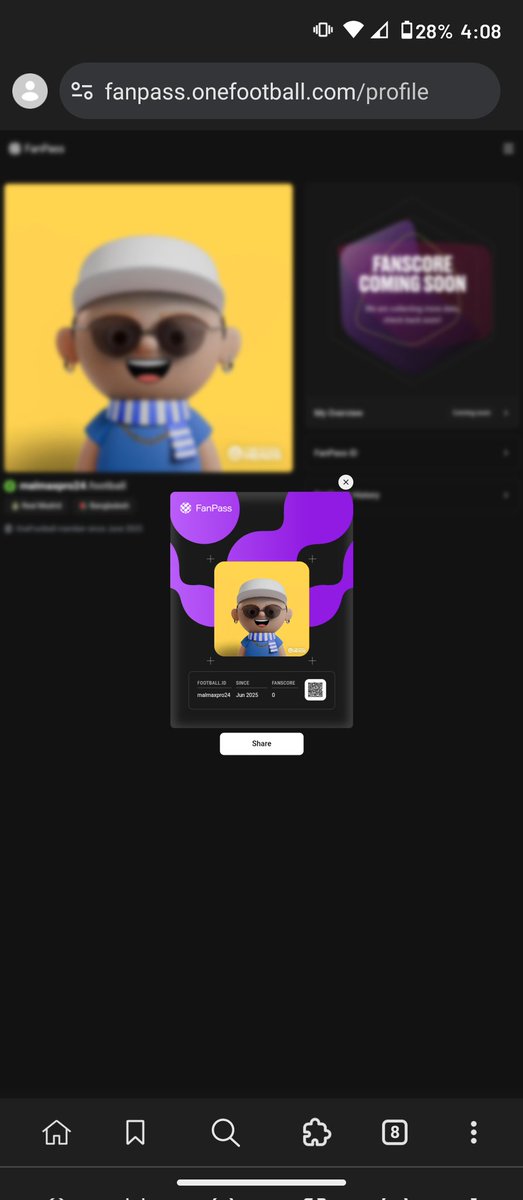Open site settings icon in address bar
Image resolution: width=523 pixels, height=1200 pixels.
[82, 92]
